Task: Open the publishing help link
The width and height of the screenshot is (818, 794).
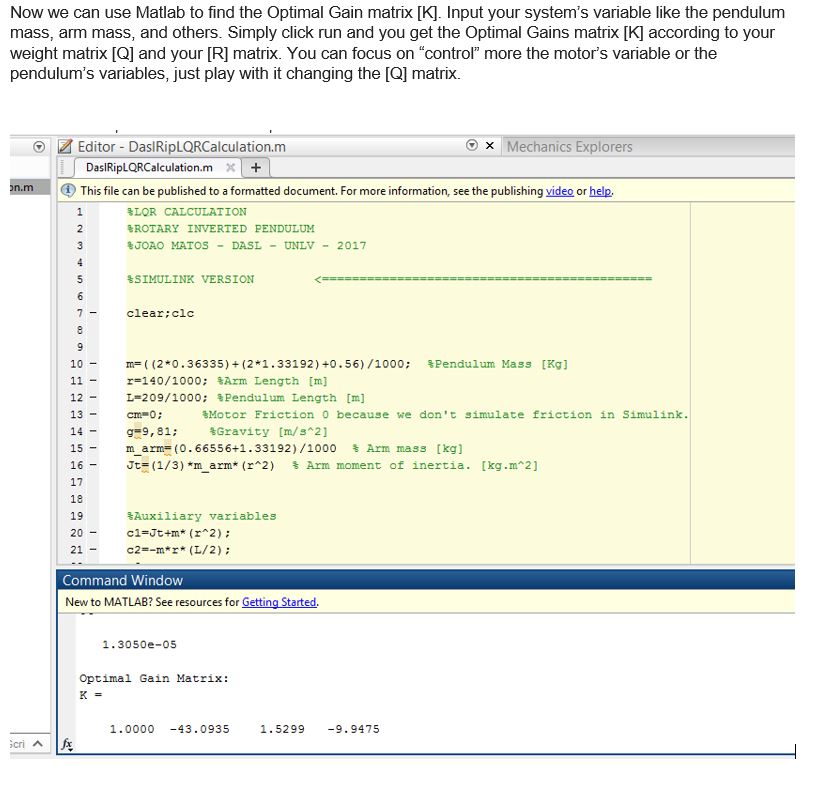Action: (600, 191)
